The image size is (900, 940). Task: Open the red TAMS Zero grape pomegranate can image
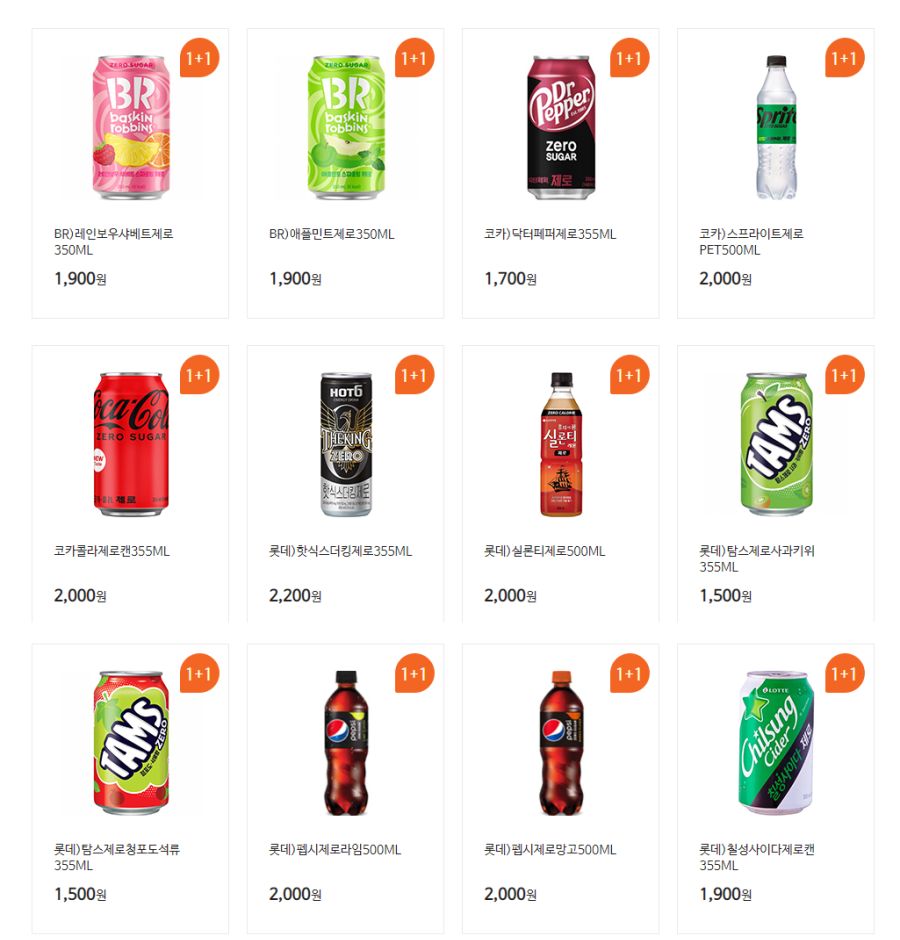(131, 743)
